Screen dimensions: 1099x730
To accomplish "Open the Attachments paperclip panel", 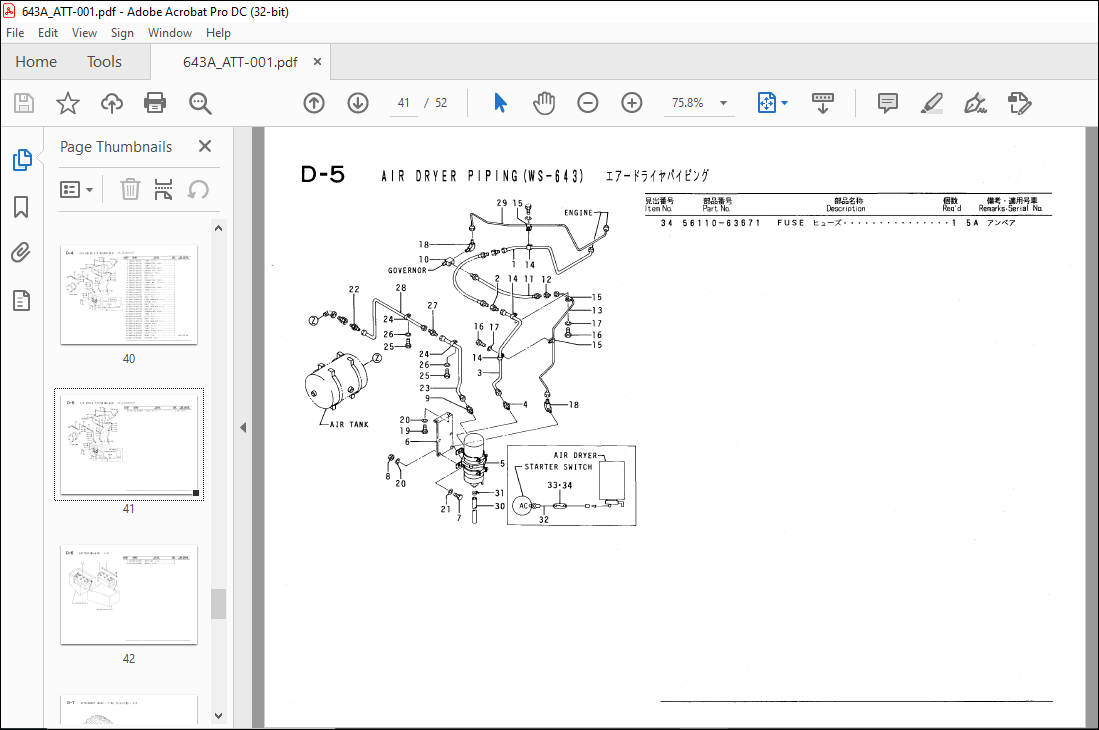I will (x=21, y=252).
